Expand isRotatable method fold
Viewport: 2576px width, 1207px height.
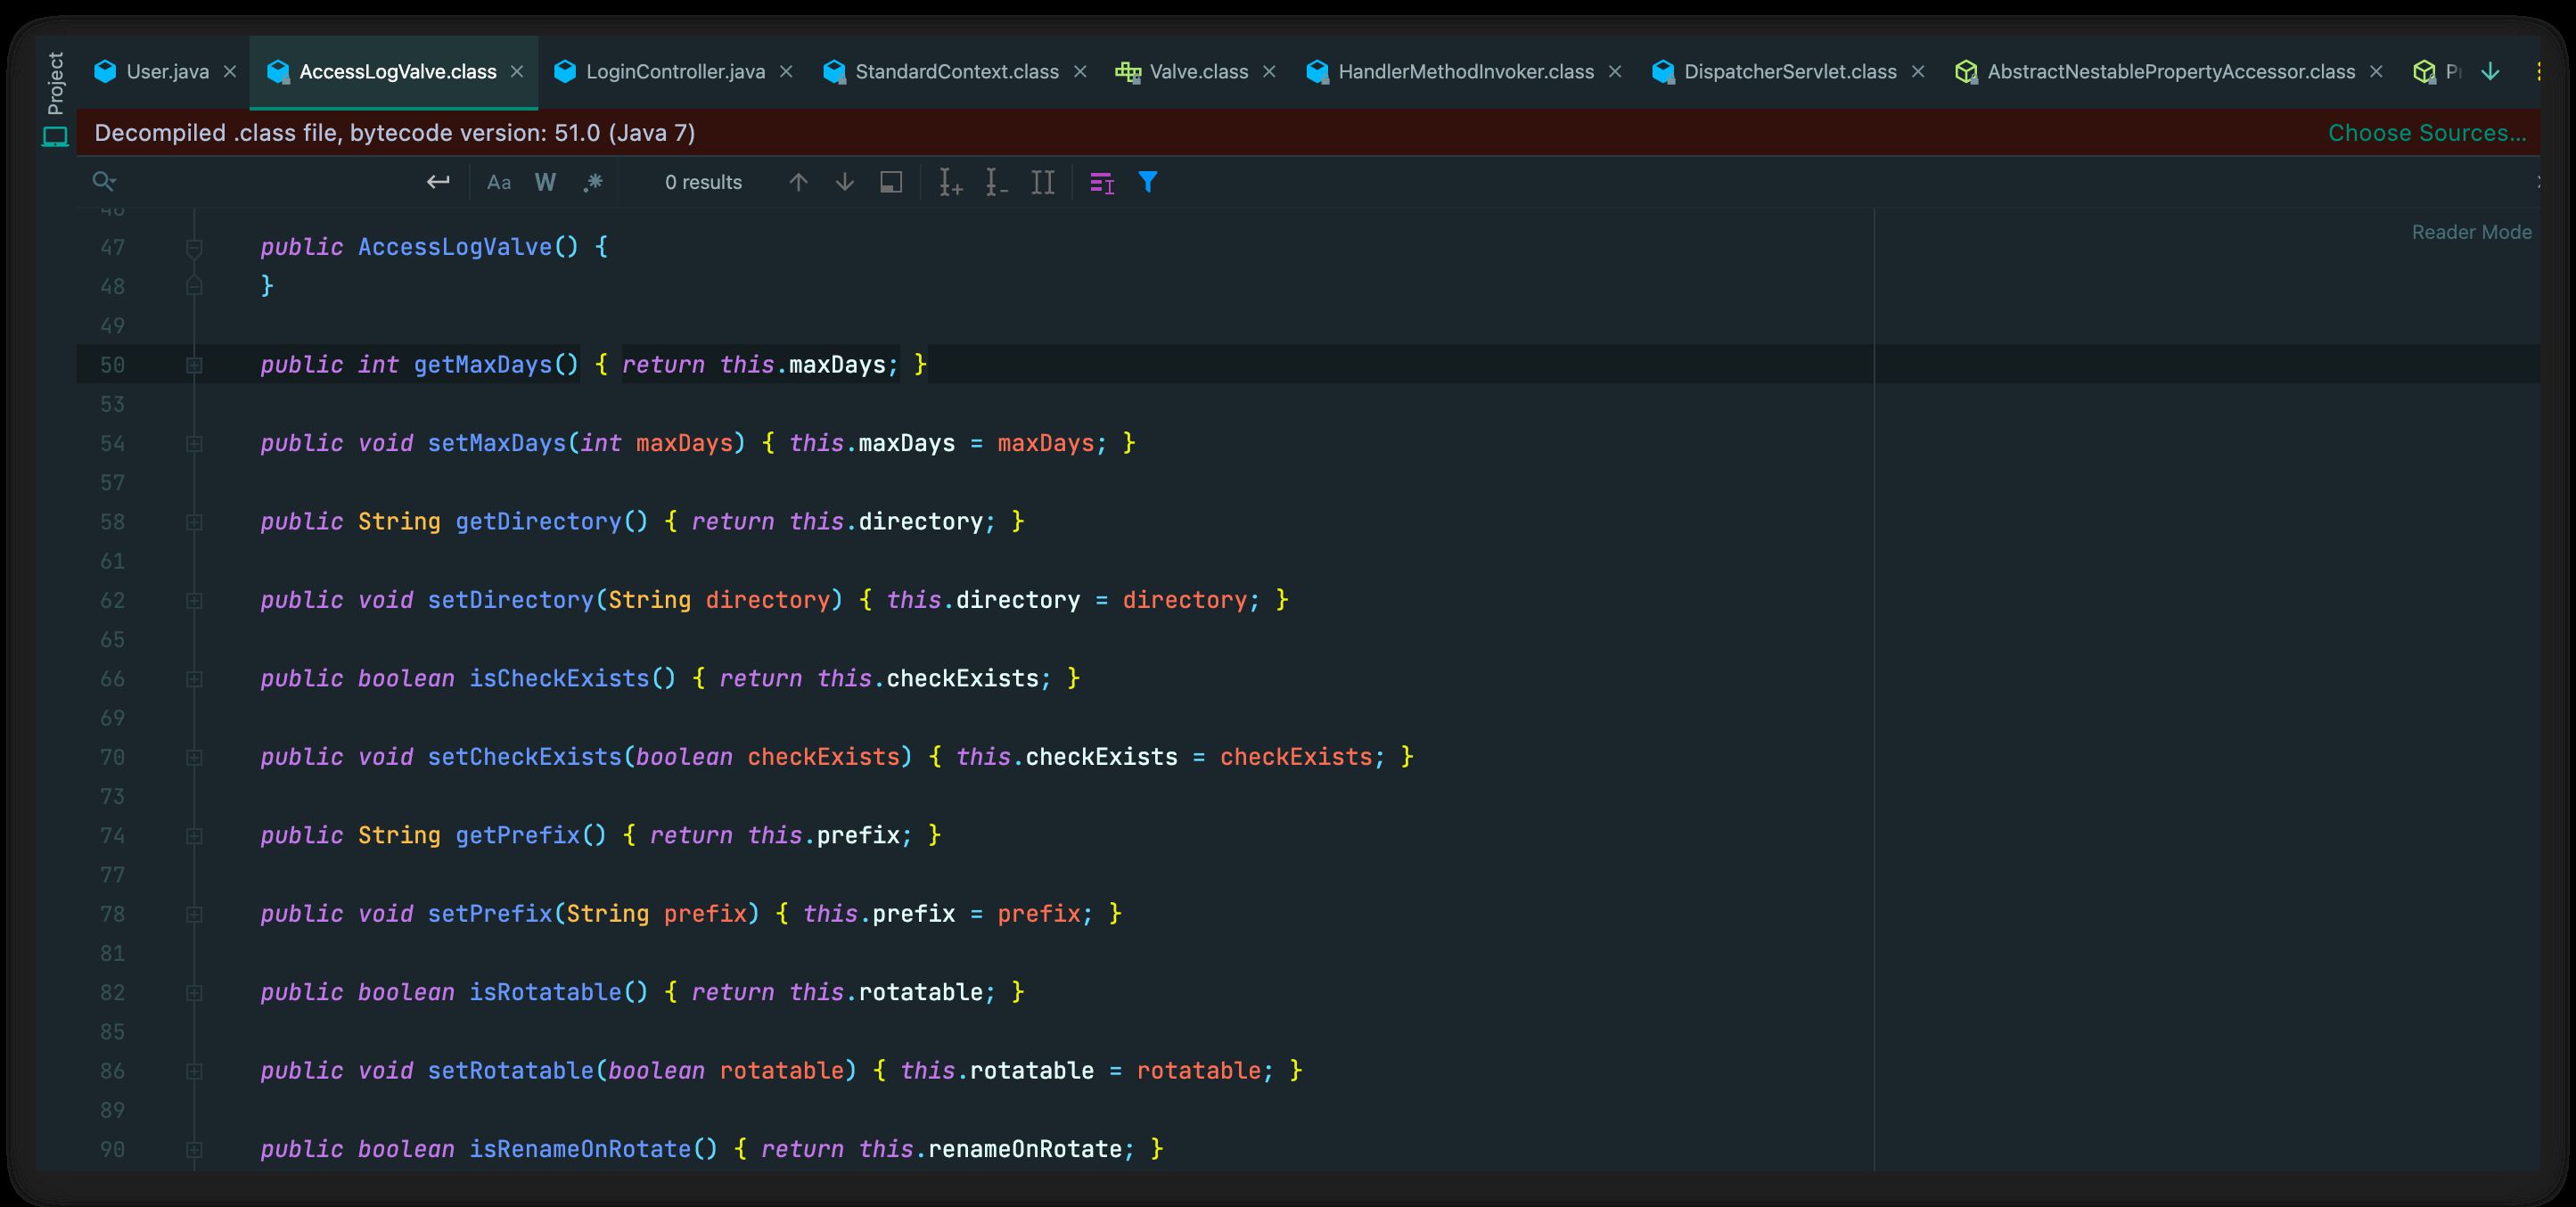(194, 993)
